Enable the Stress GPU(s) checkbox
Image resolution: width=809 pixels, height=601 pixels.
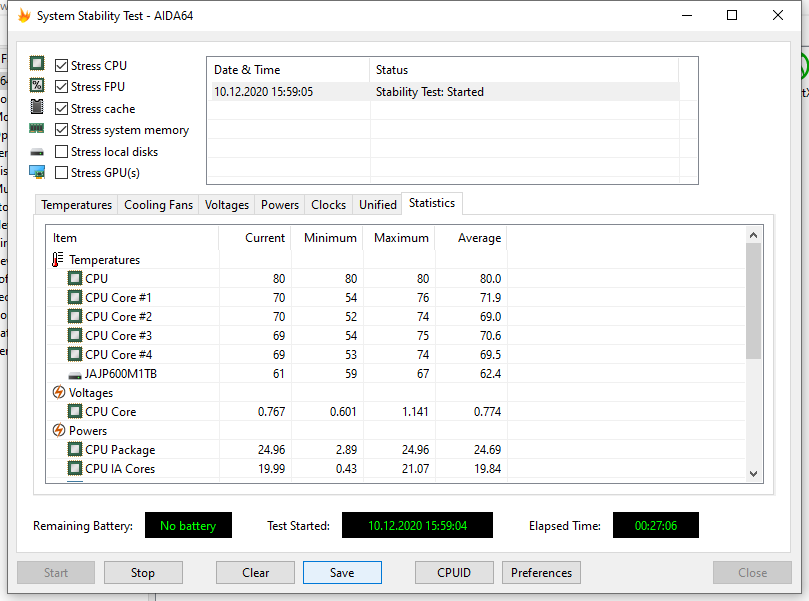61,172
